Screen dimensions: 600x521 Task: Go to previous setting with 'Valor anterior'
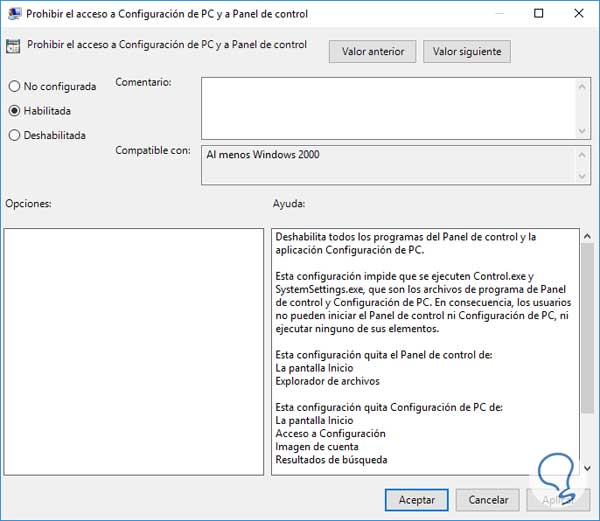pyautogui.click(x=372, y=51)
